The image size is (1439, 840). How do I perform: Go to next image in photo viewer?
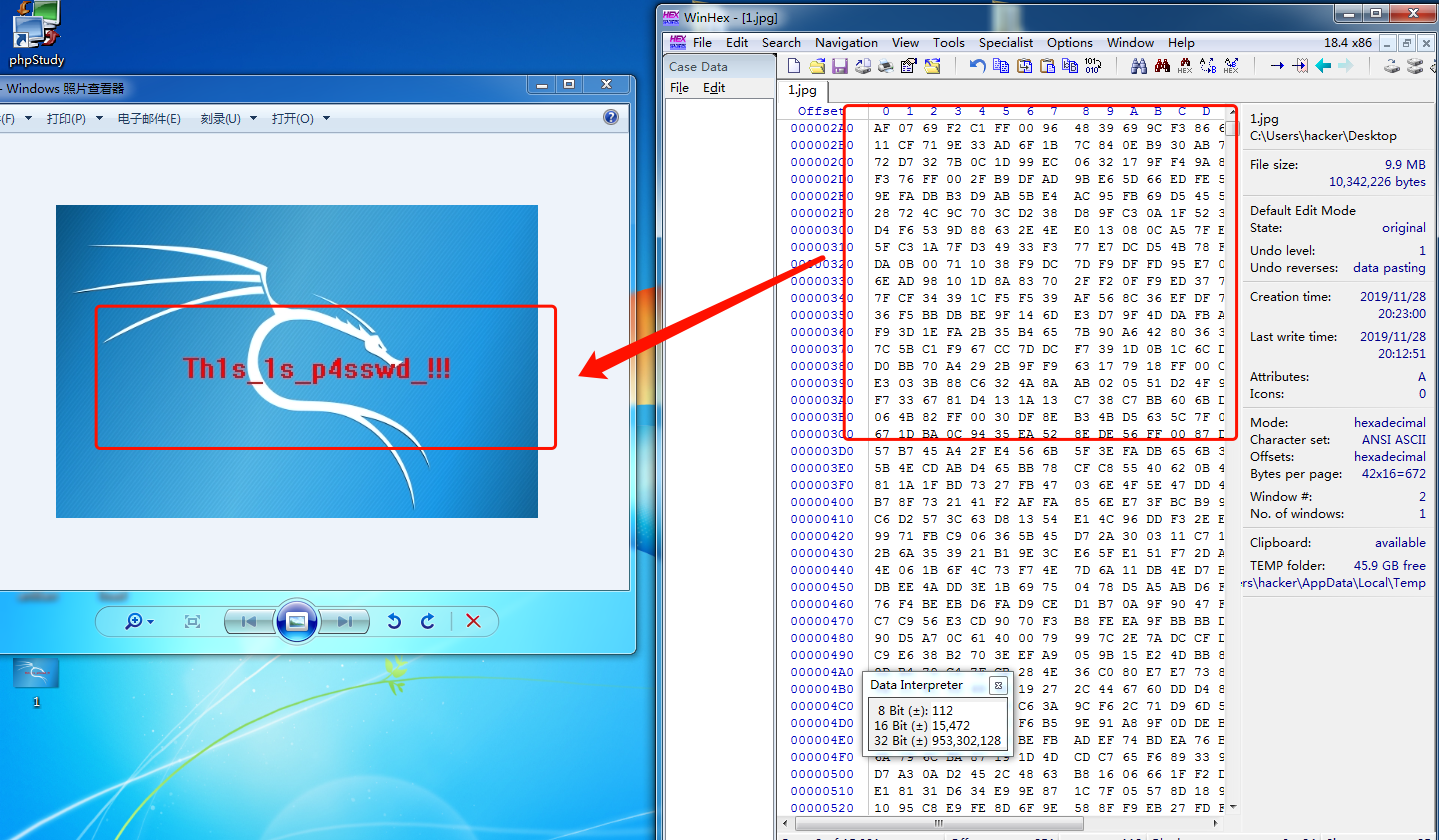point(345,621)
